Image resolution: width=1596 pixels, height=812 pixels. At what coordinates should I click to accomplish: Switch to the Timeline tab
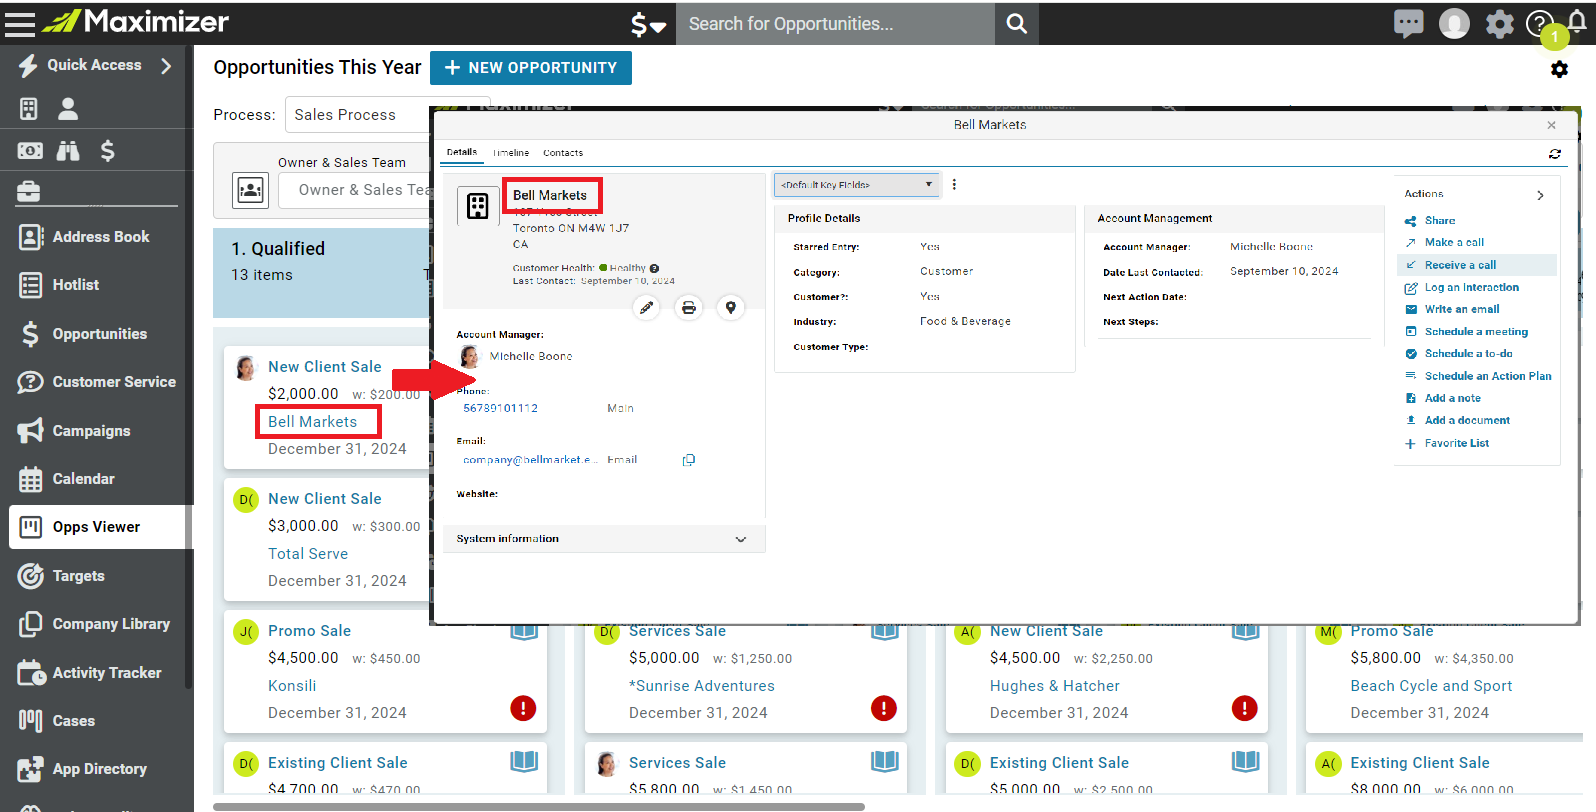pyautogui.click(x=511, y=153)
